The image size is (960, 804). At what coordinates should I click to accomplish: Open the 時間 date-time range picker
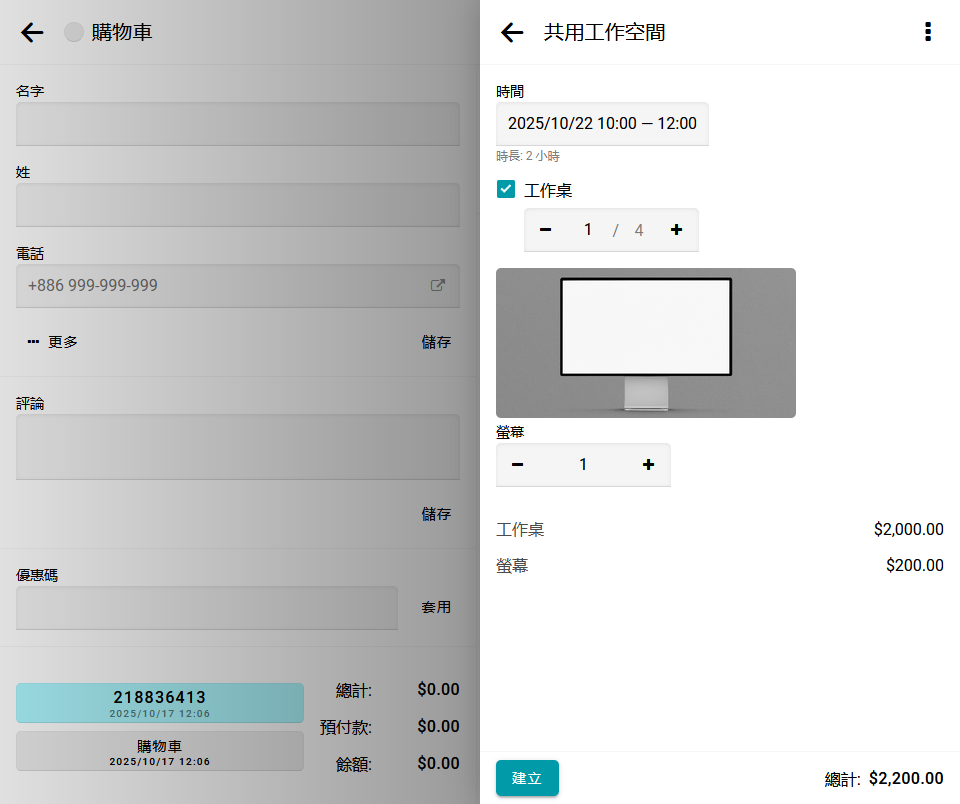coord(602,124)
